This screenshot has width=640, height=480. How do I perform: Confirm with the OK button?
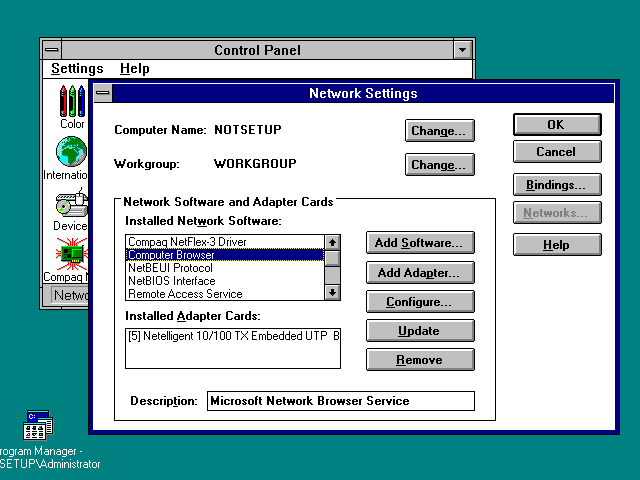pyautogui.click(x=557, y=124)
